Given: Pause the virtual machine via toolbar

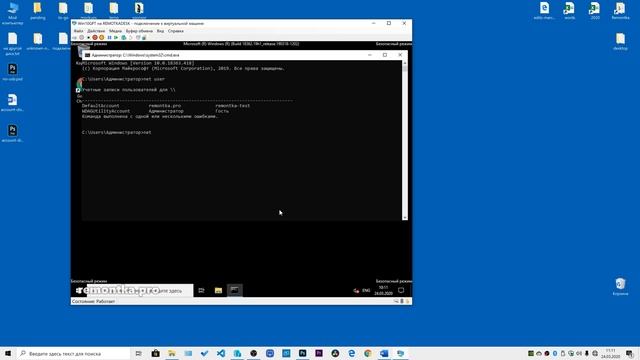Looking at the screenshot, I should (109, 38).
